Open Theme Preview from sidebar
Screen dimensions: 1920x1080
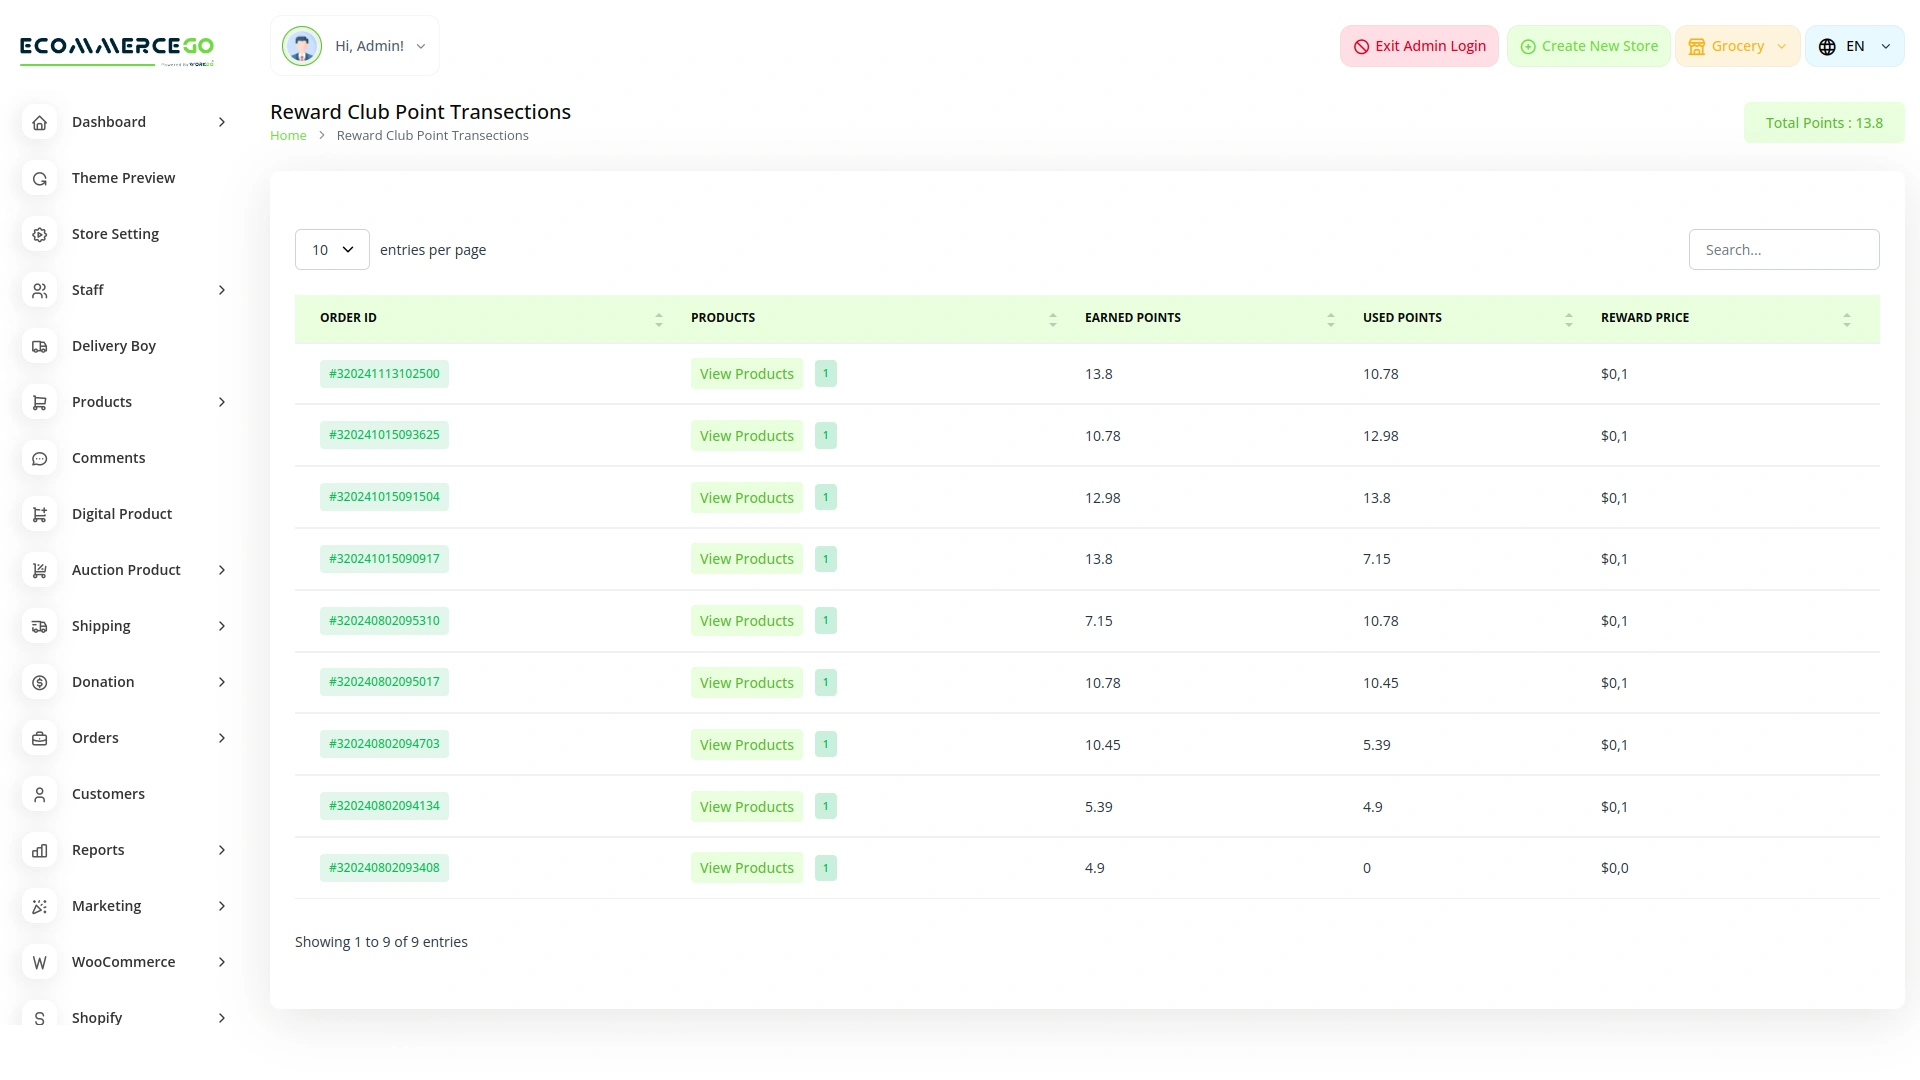(x=123, y=178)
